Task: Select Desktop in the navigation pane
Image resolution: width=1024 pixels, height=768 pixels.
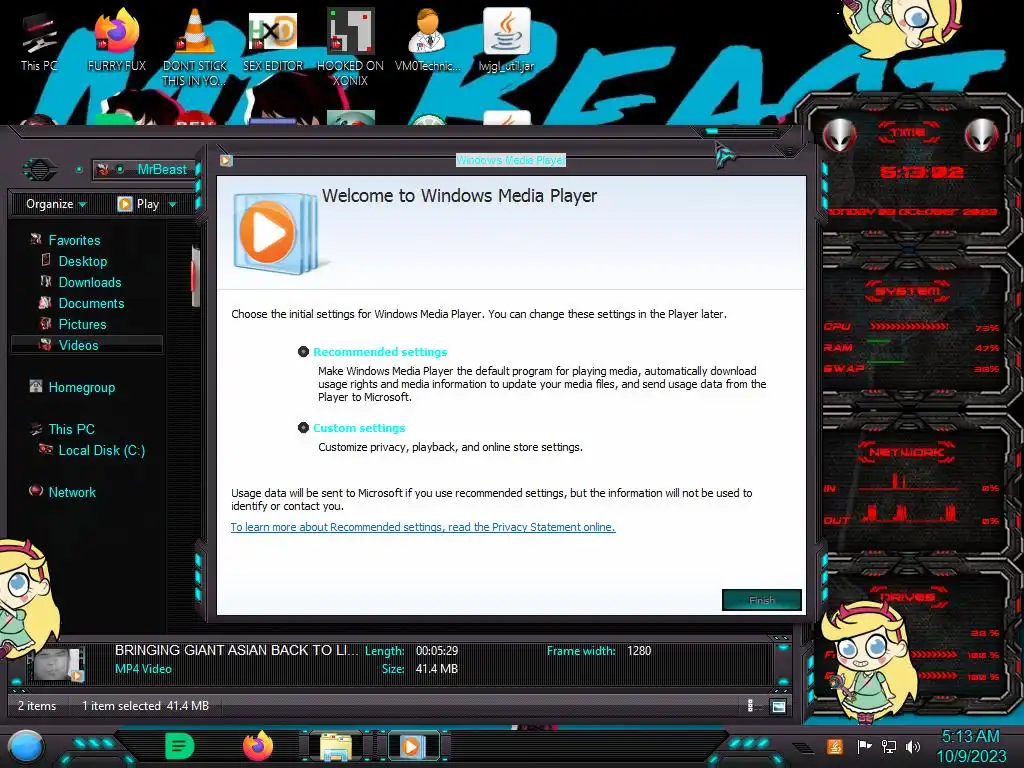Action: click(x=83, y=261)
